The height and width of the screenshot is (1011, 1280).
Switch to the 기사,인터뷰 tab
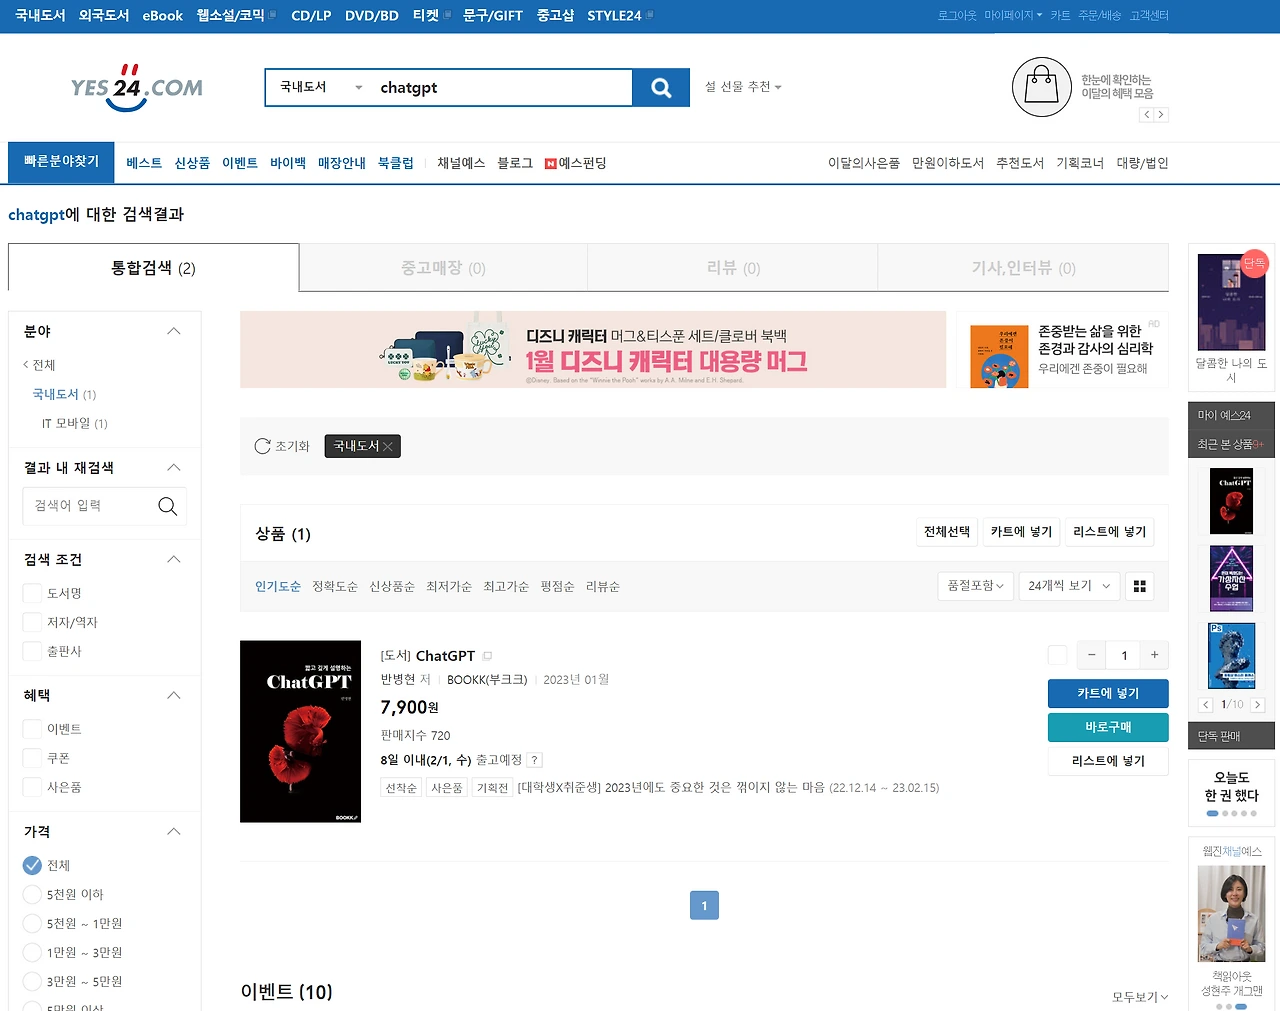tap(1023, 268)
